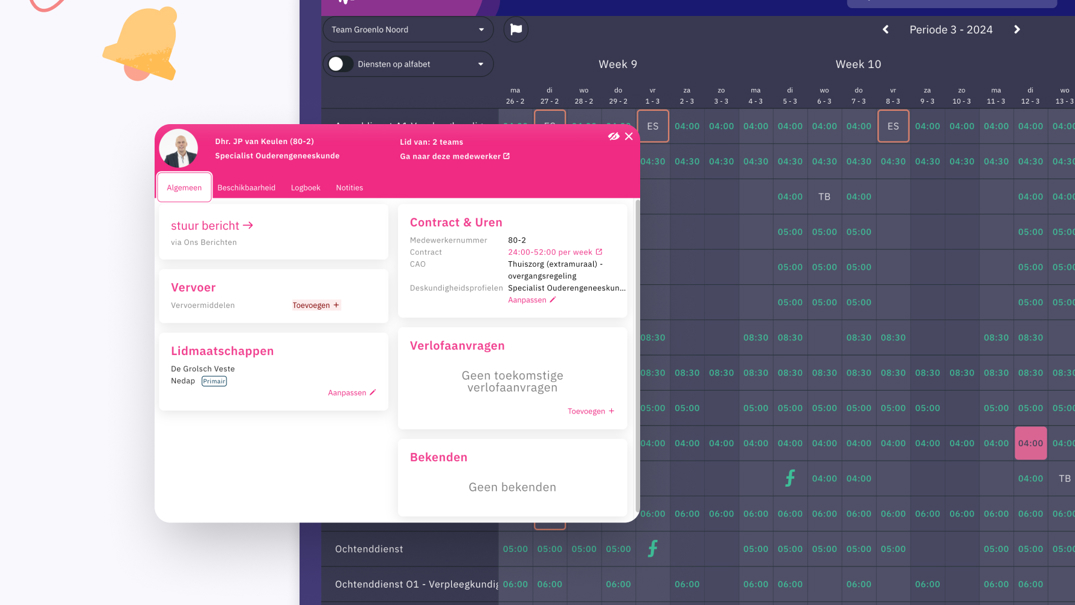Click the stuur bericht link
Image resolution: width=1075 pixels, height=605 pixels.
(x=212, y=226)
